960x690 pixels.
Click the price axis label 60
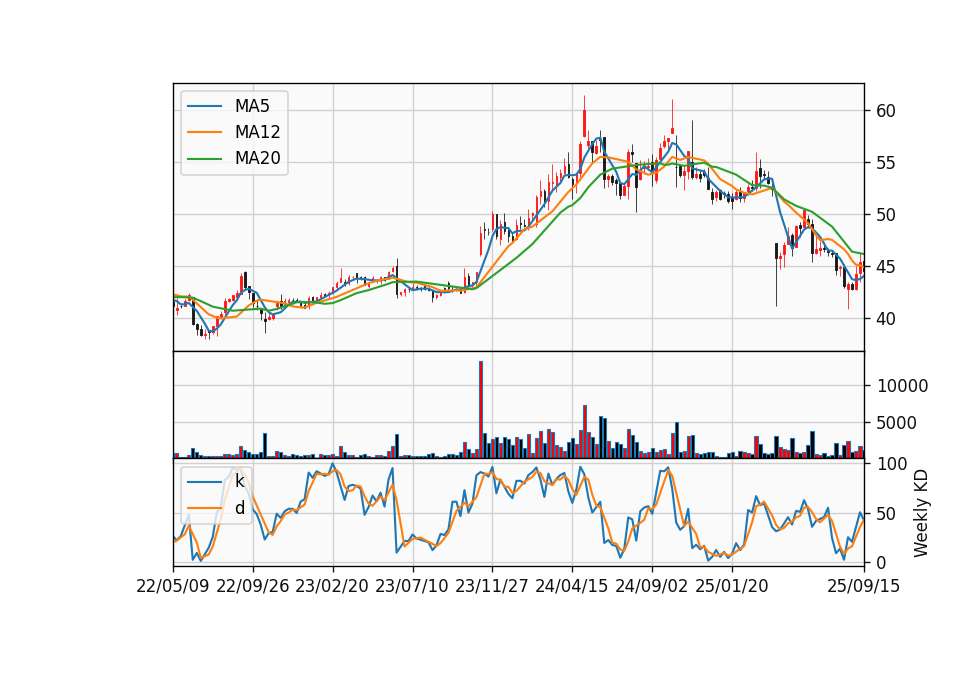tap(886, 111)
